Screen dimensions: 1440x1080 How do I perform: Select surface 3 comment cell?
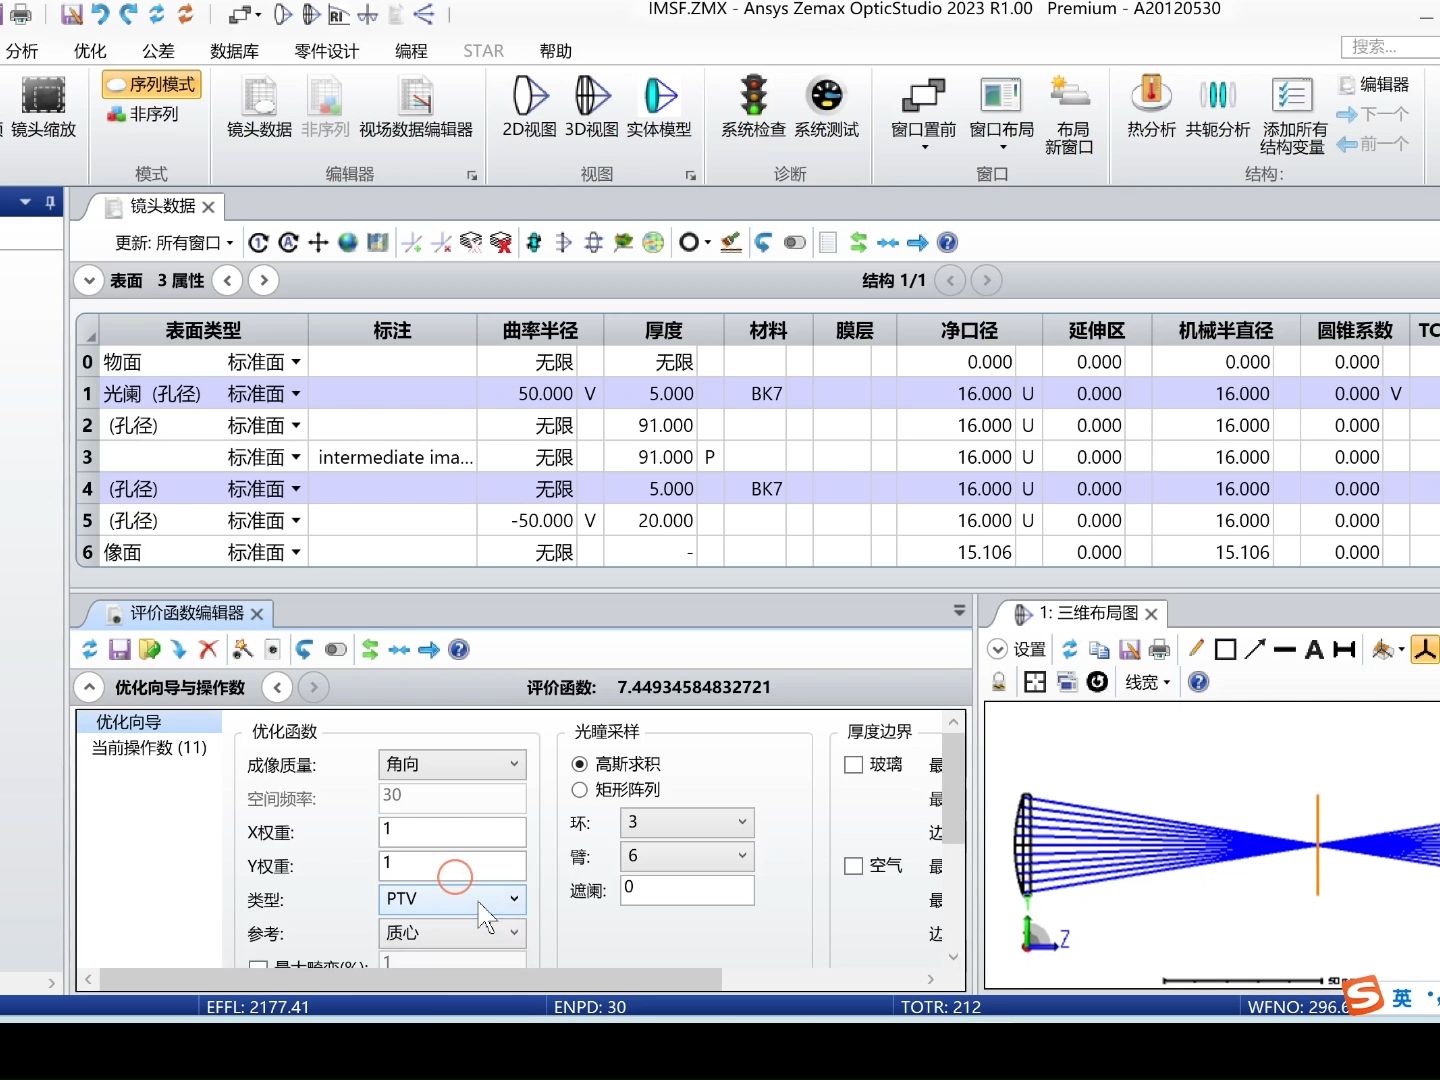[x=392, y=457]
